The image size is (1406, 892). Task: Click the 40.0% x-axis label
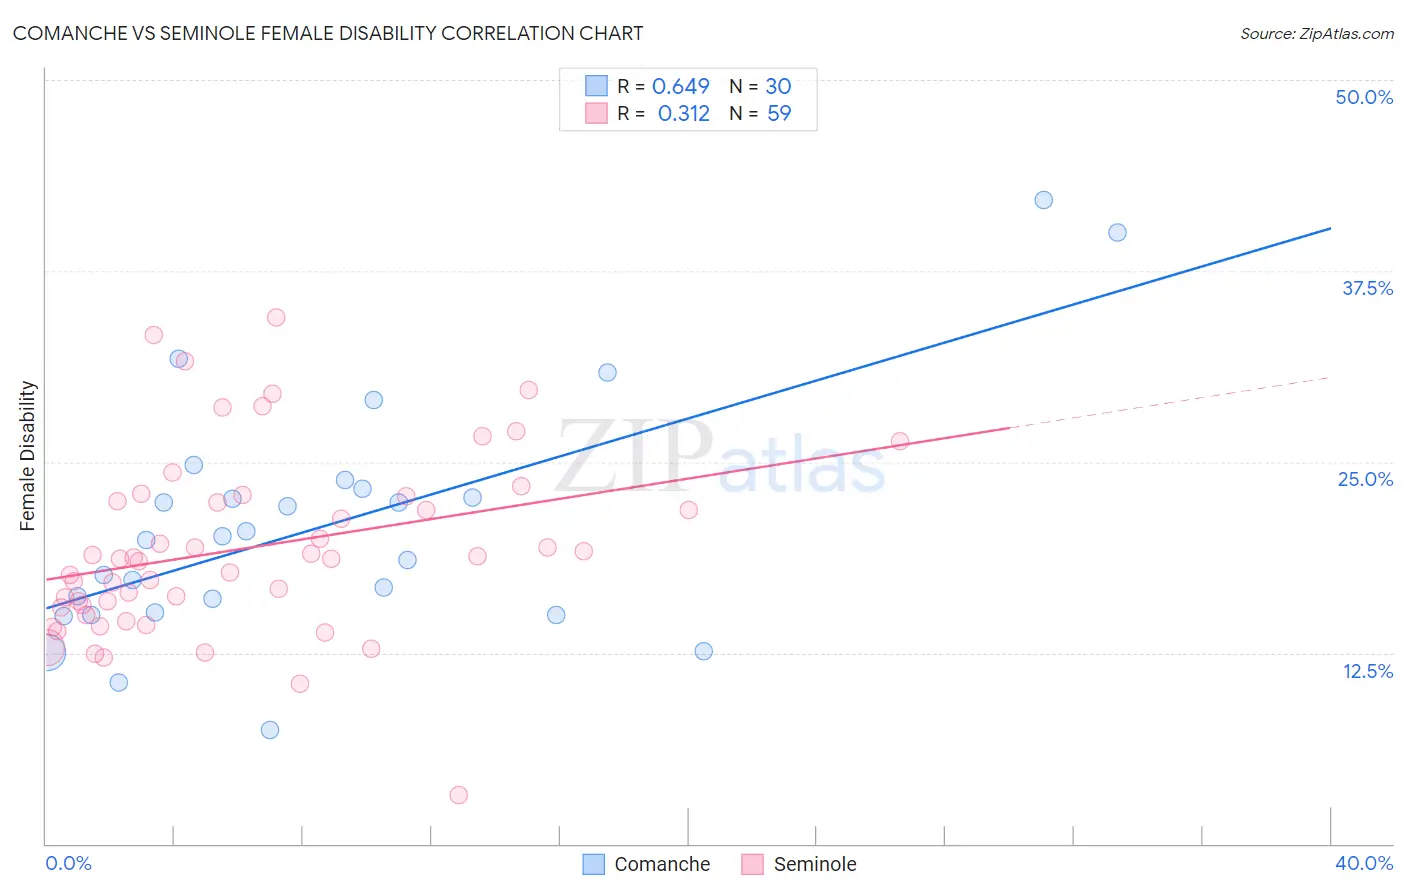(x=1364, y=863)
